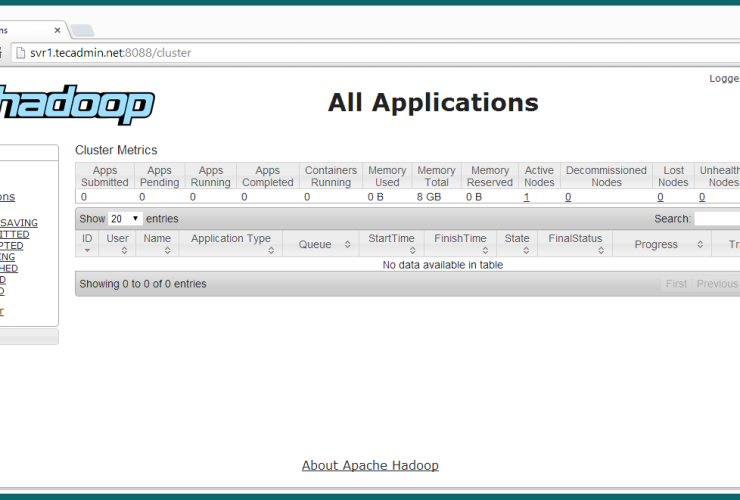This screenshot has height=500, width=740.
Task: Sort the table by User column
Action: (118, 244)
